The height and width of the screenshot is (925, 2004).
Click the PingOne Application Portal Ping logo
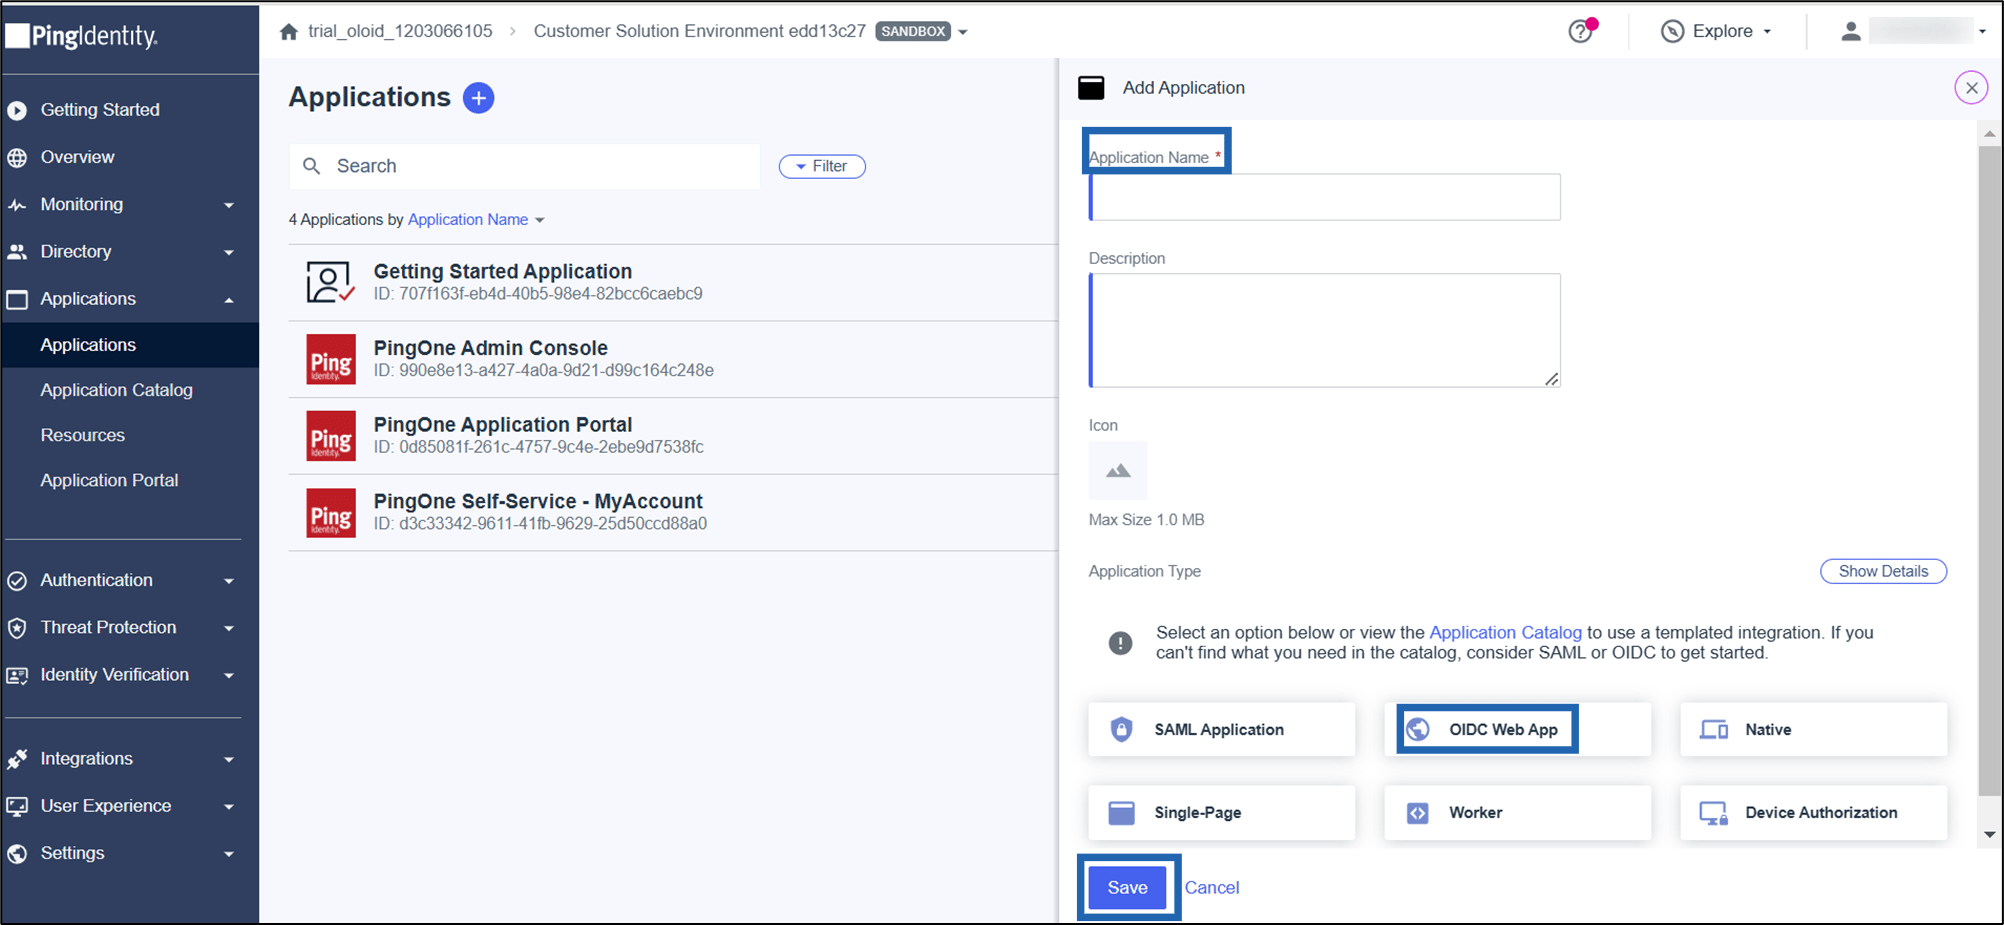pyautogui.click(x=331, y=436)
